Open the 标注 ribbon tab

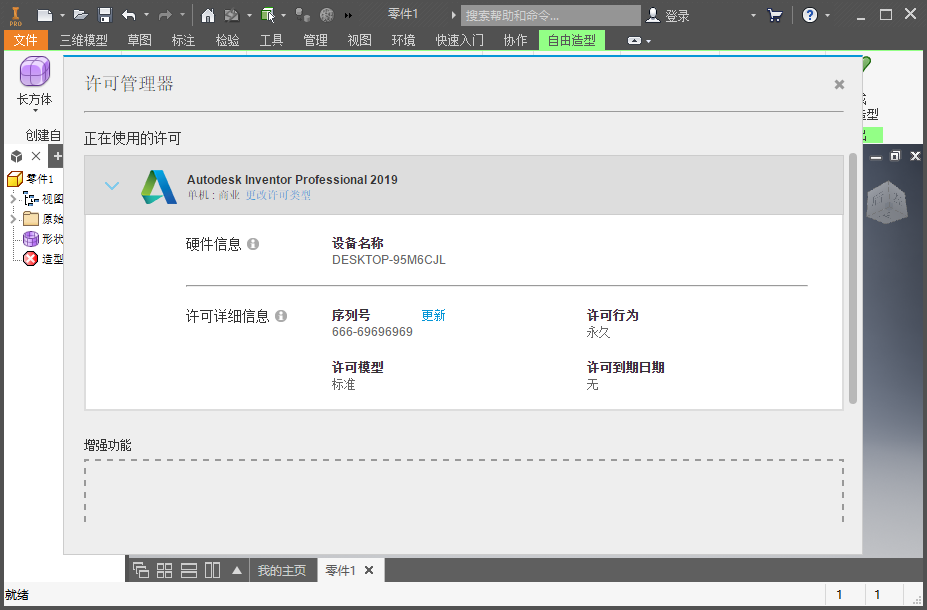(183, 40)
